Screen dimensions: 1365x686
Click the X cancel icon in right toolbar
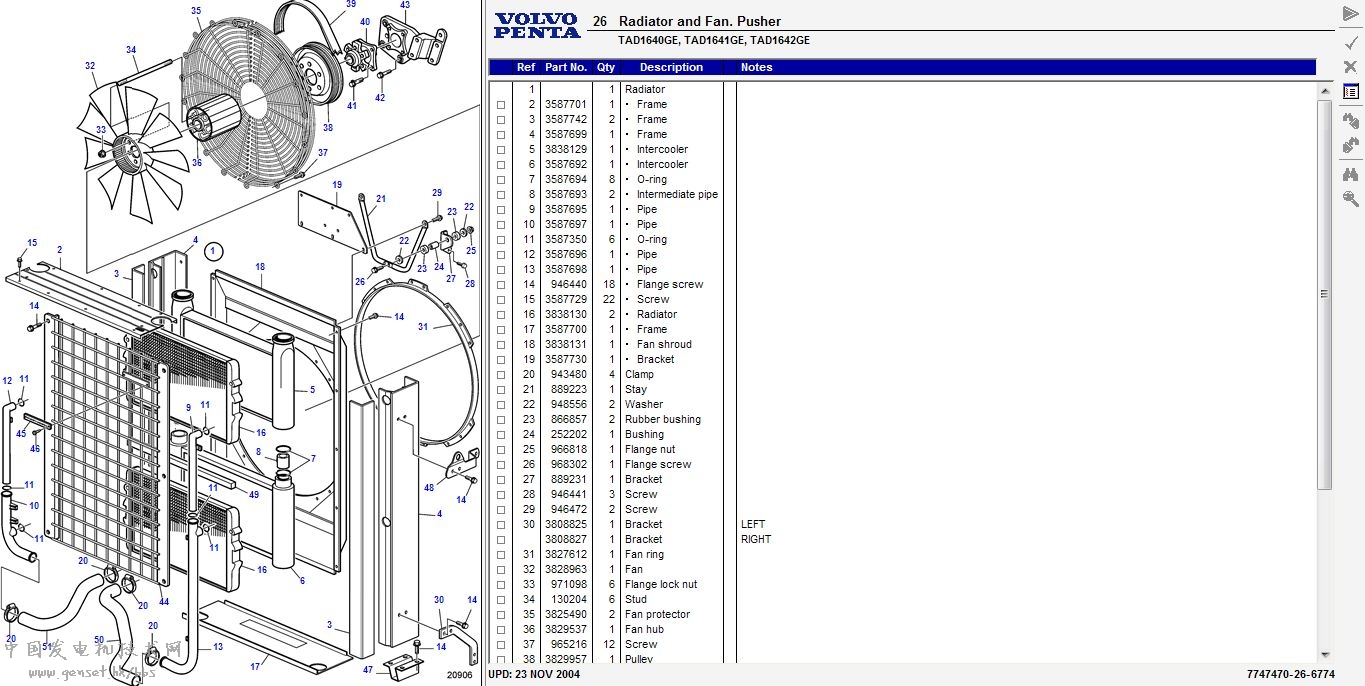(x=1350, y=67)
